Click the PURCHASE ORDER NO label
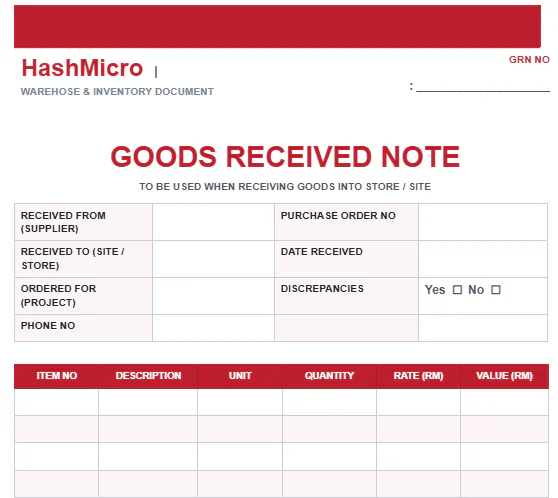The width and height of the screenshot is (558, 498). click(338, 215)
